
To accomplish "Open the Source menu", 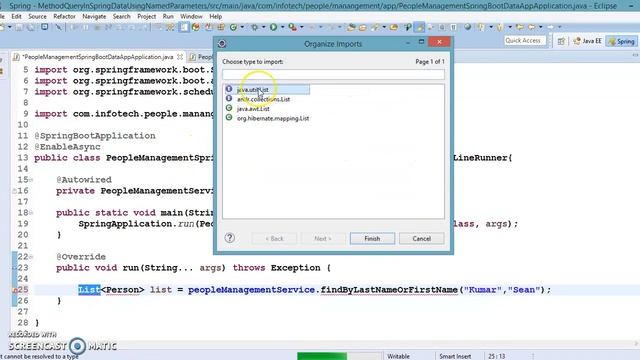I will pos(37,16).
